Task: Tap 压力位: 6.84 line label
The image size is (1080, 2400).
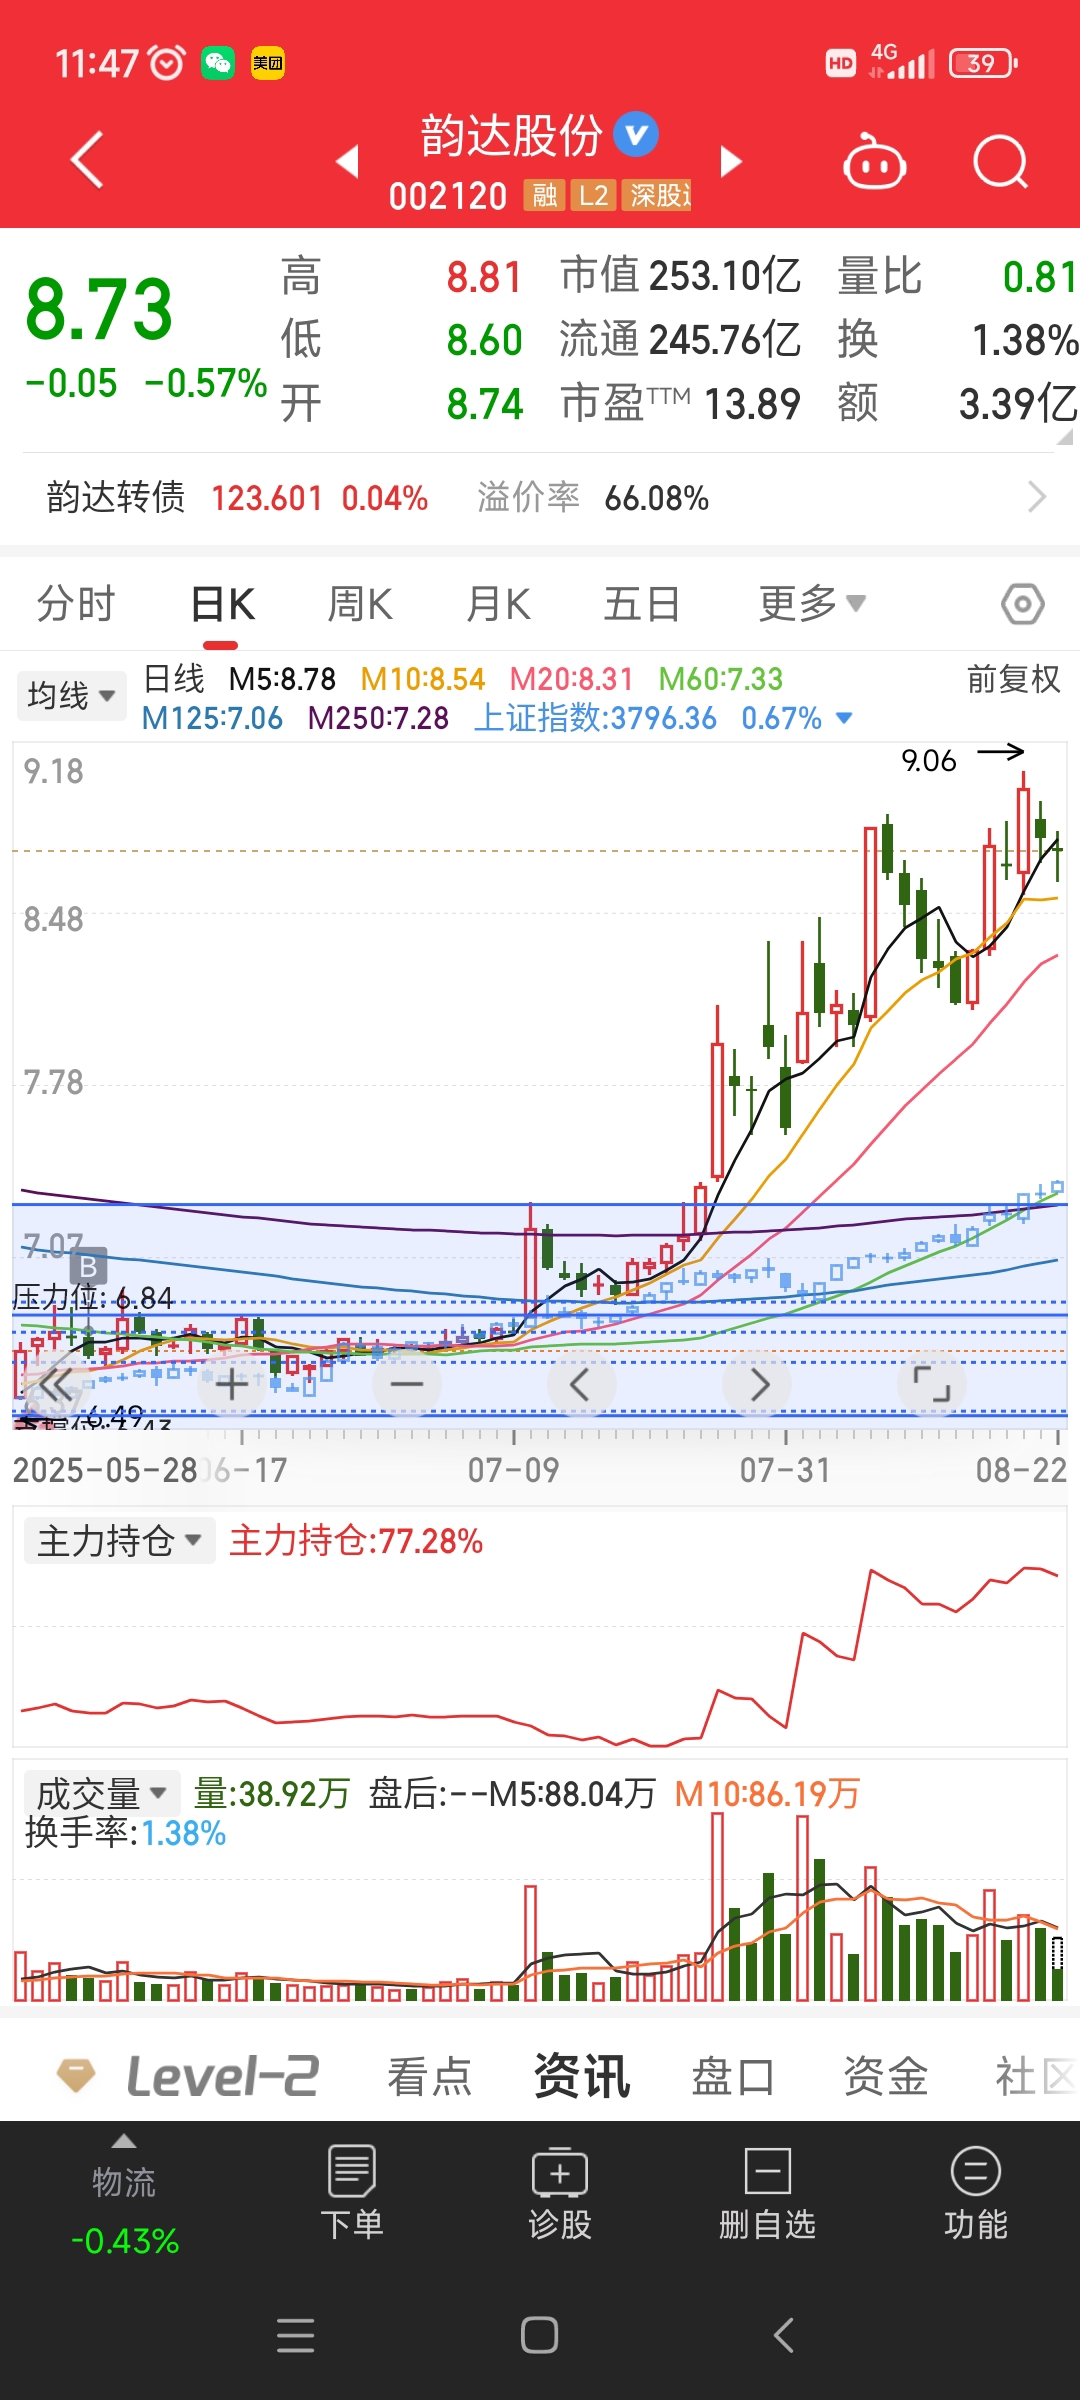Action: pyautogui.click(x=94, y=1298)
